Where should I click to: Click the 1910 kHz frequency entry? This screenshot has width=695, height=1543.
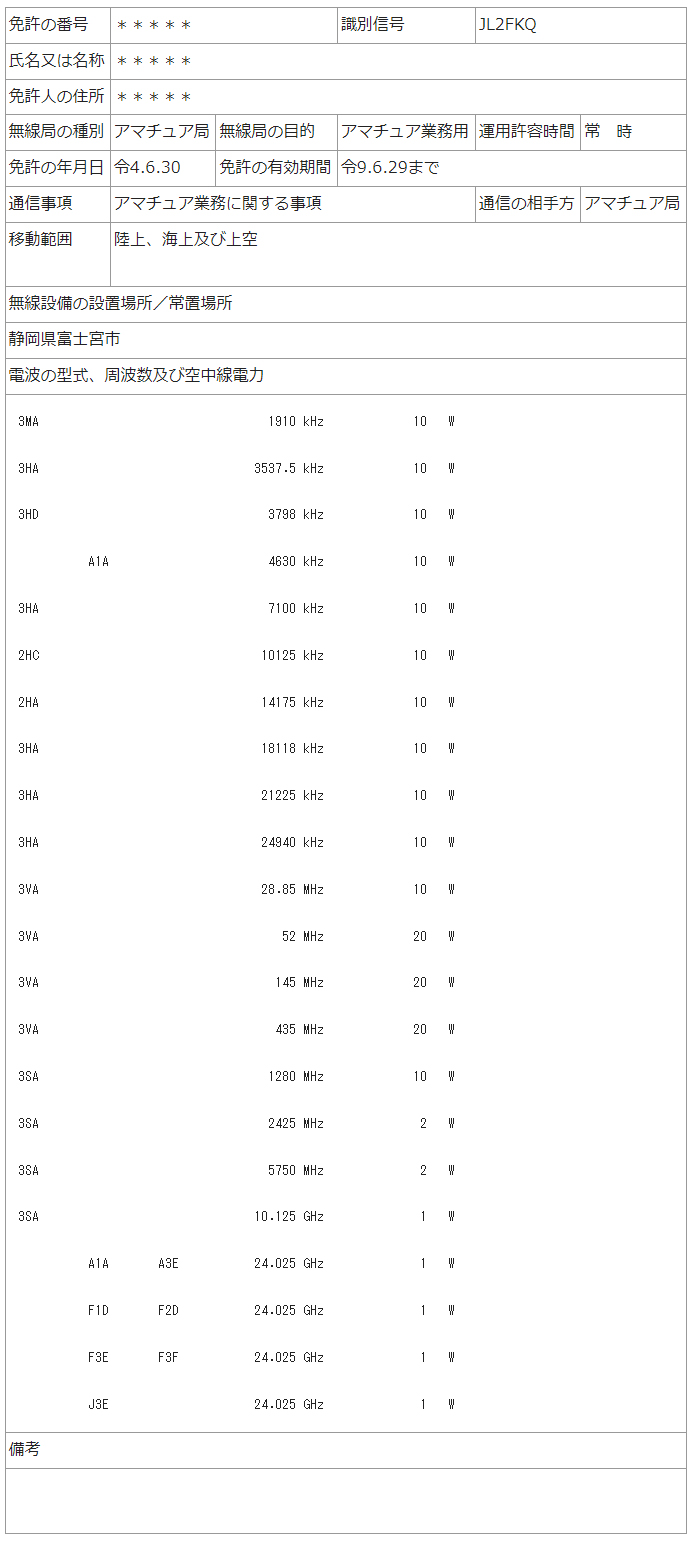coord(296,421)
